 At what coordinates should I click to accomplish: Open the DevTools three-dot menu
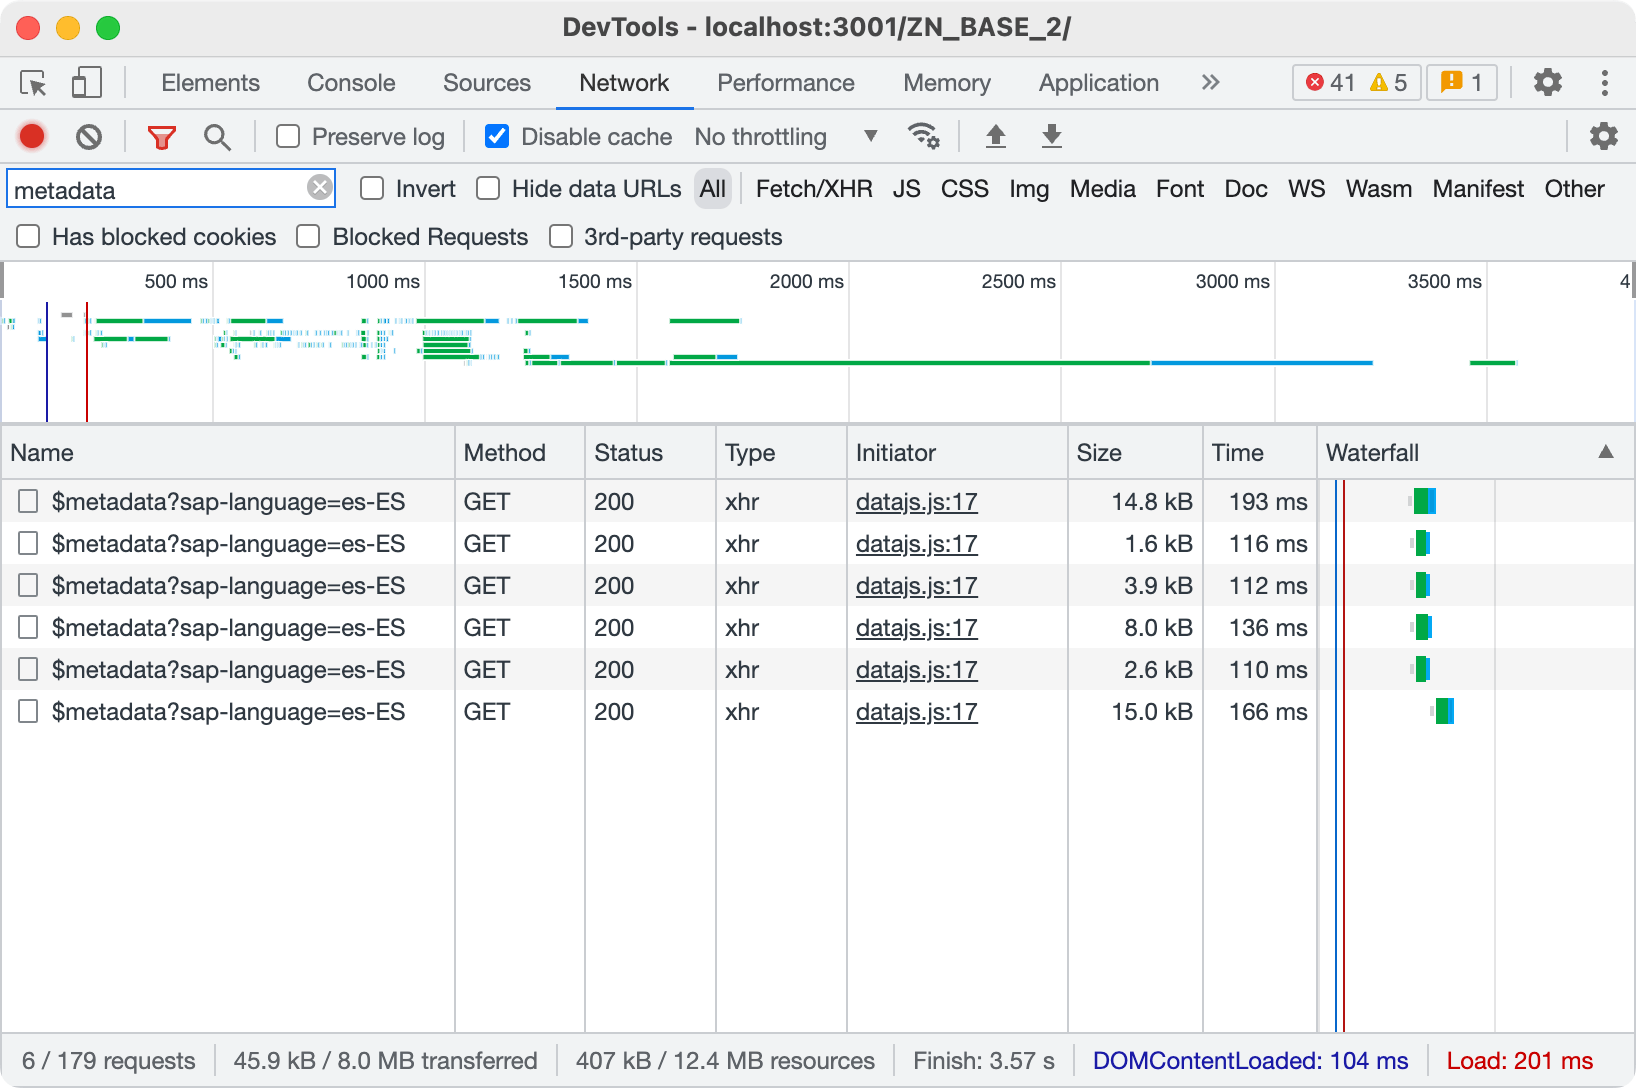1604,83
